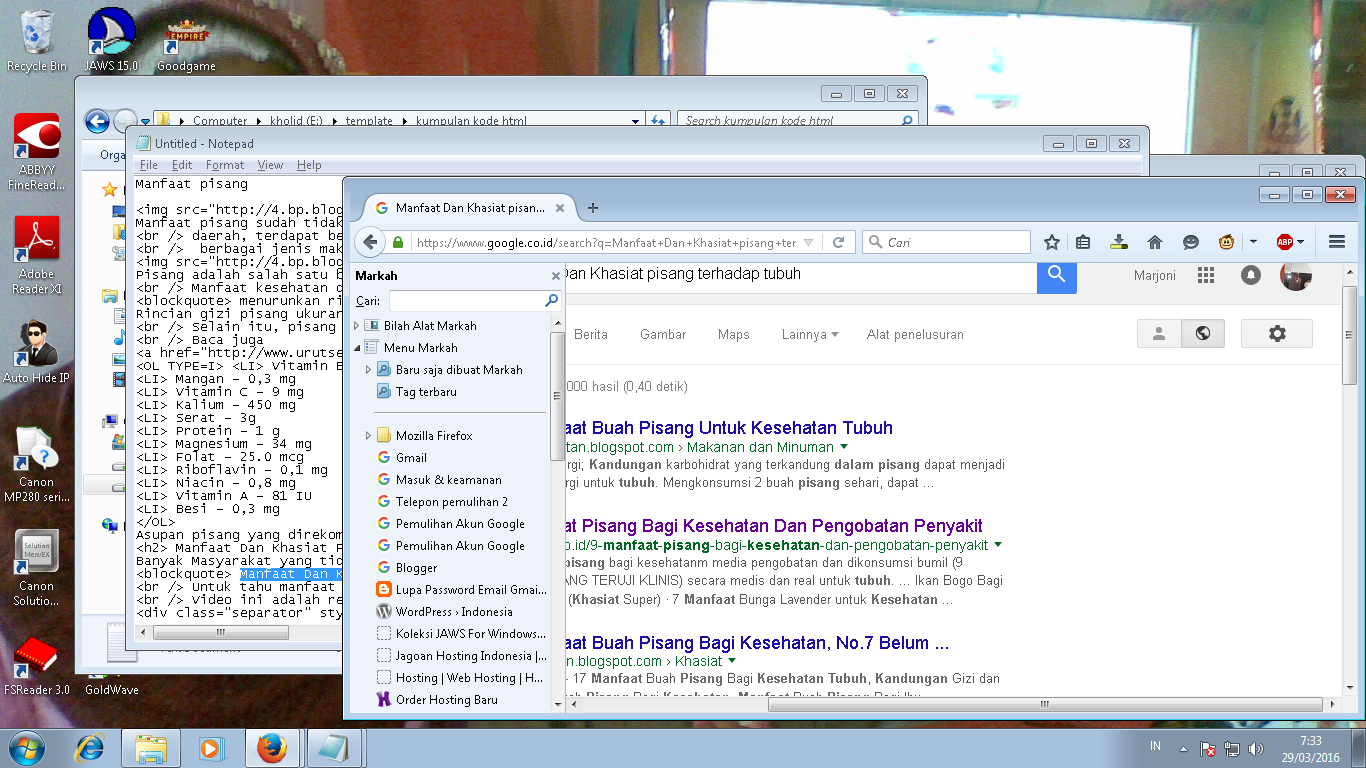The width and height of the screenshot is (1366, 768).
Task: Open the Windows Start menu
Action: [25, 748]
